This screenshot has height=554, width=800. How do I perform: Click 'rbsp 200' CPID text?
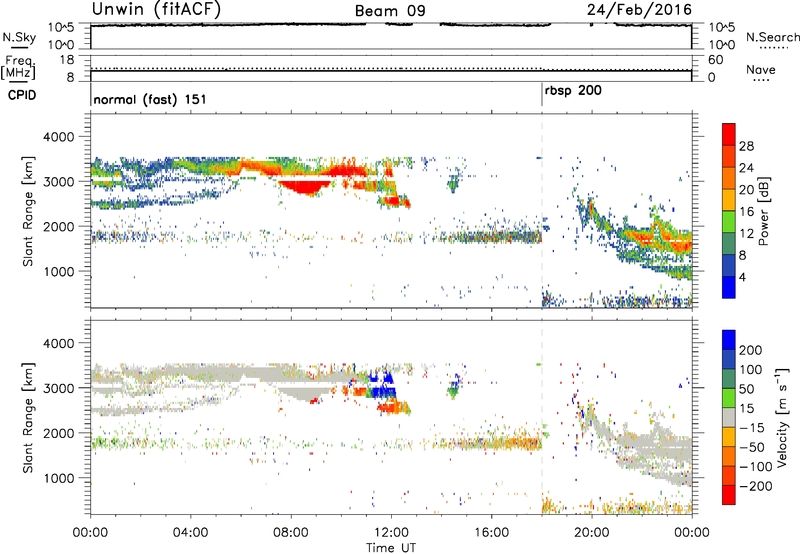coord(573,91)
